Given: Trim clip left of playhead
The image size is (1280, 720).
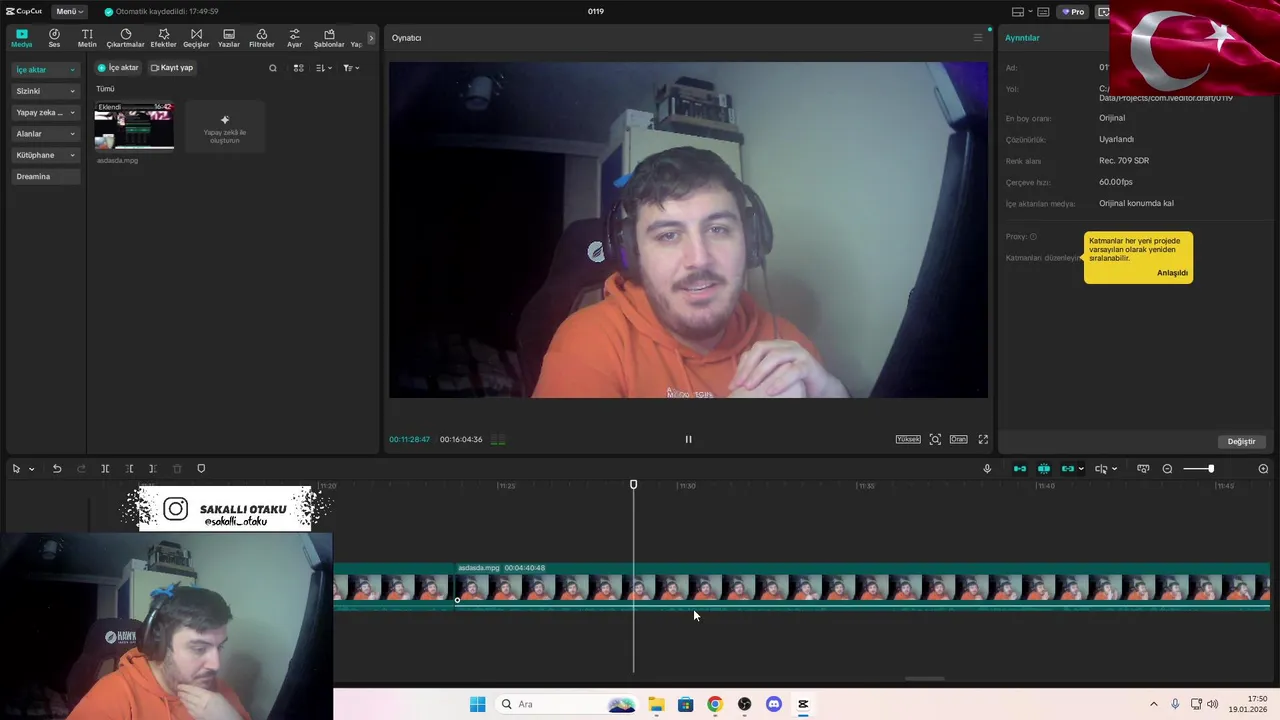Looking at the screenshot, I should pyautogui.click(x=129, y=469).
